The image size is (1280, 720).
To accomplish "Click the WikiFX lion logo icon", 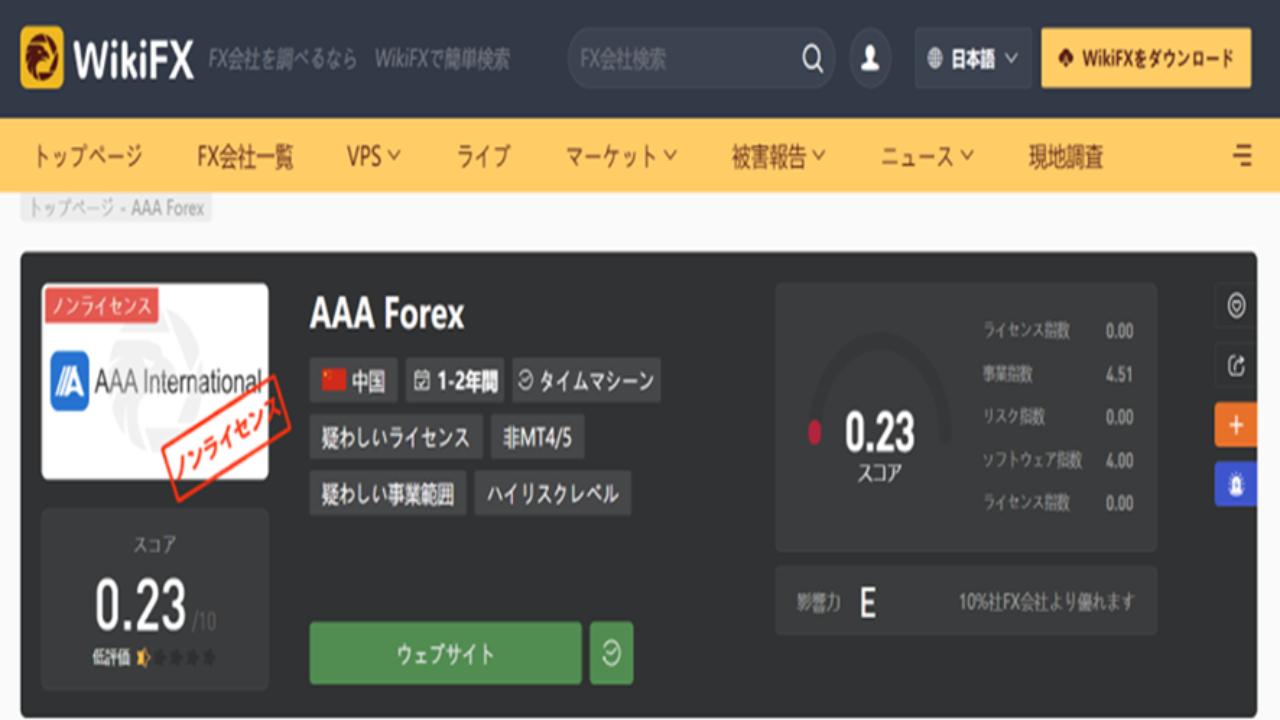I will [x=42, y=58].
